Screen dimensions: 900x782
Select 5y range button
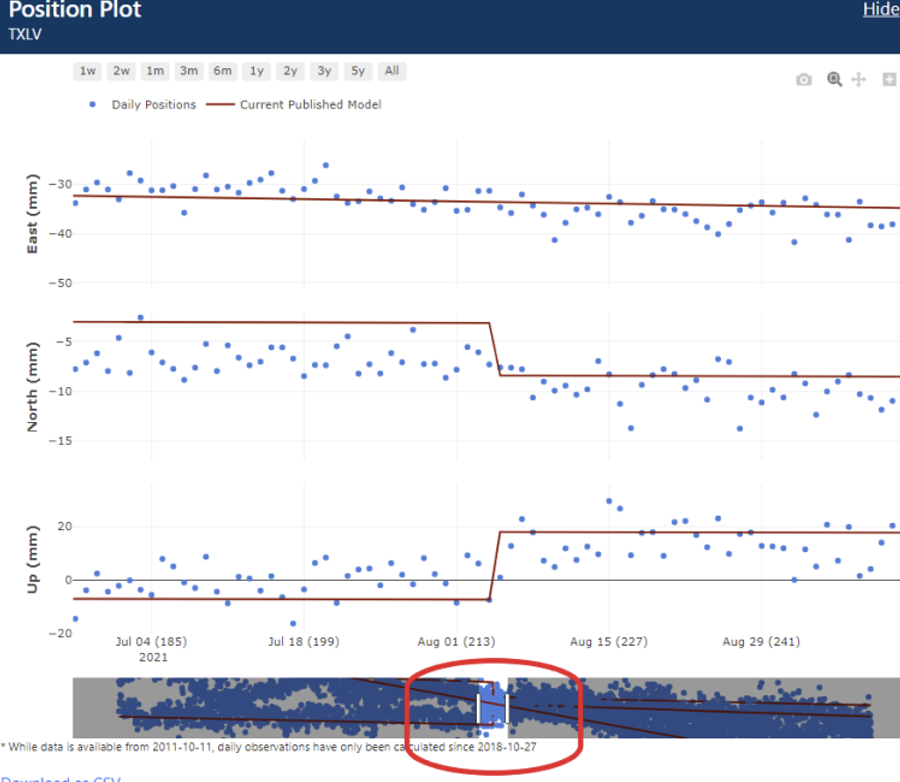pyautogui.click(x=357, y=71)
